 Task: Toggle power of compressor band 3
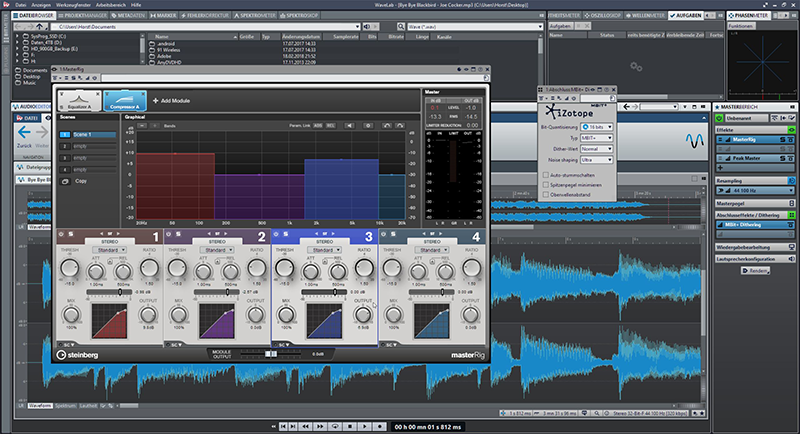coord(276,234)
